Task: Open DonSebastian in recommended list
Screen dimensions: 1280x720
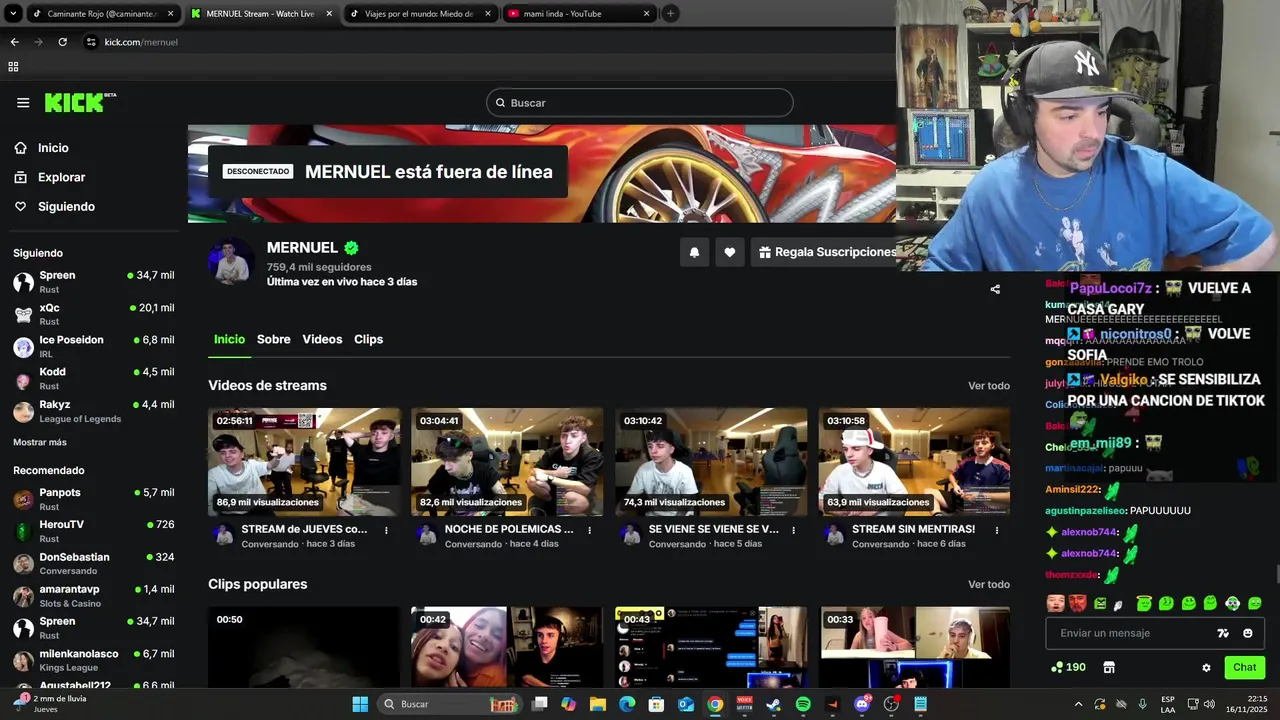Action: (x=94, y=563)
